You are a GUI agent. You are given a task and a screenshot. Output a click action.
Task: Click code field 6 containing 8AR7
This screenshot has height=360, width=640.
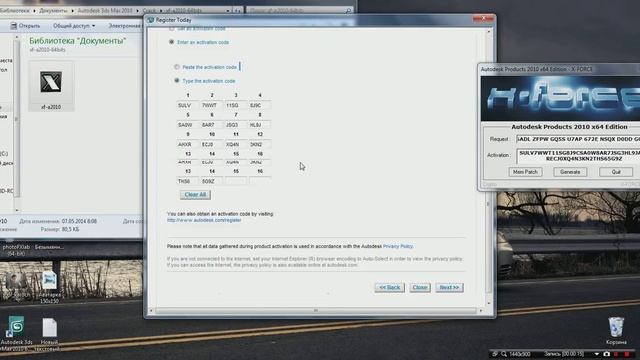tap(212, 125)
